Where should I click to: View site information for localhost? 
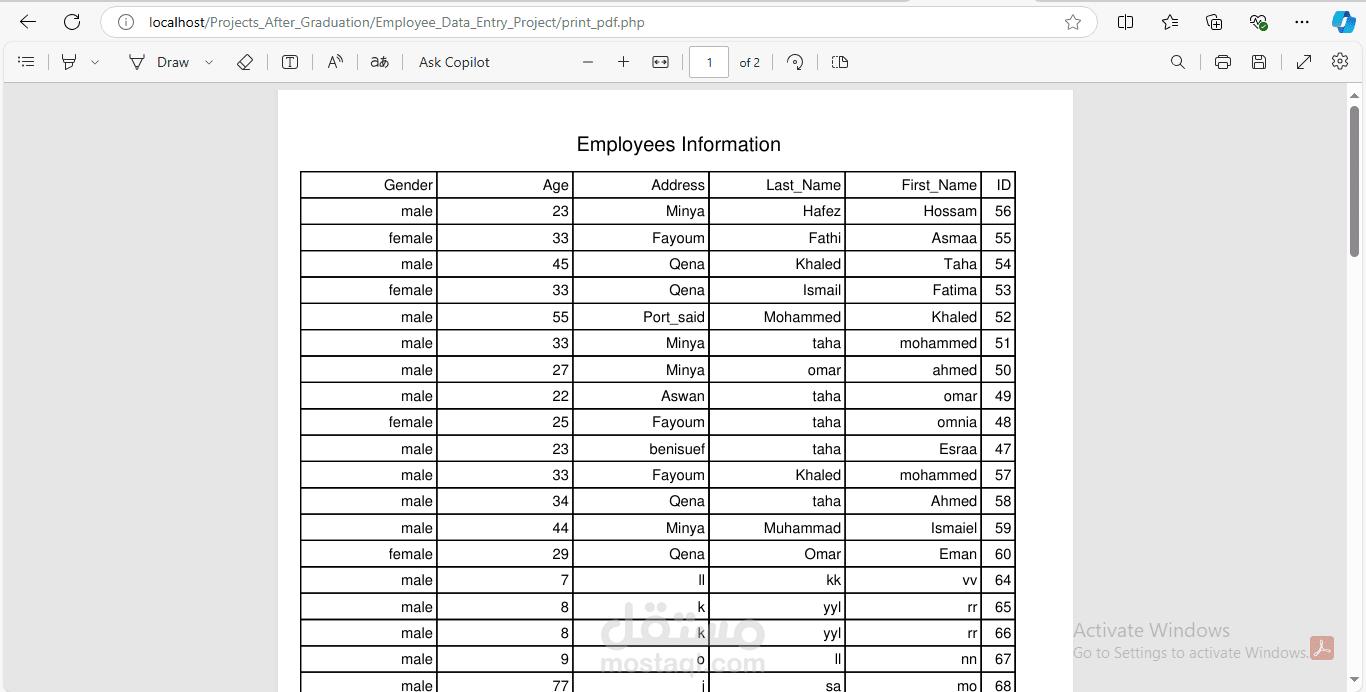click(x=125, y=22)
